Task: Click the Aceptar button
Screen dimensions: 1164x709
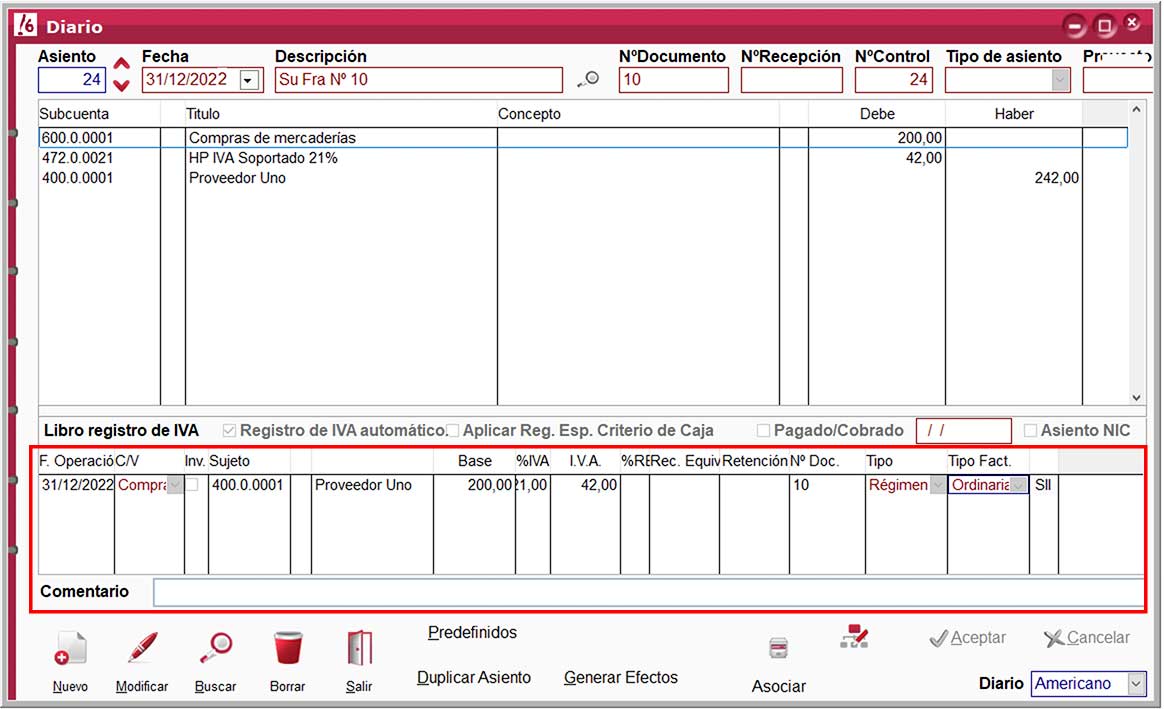Action: click(x=967, y=638)
